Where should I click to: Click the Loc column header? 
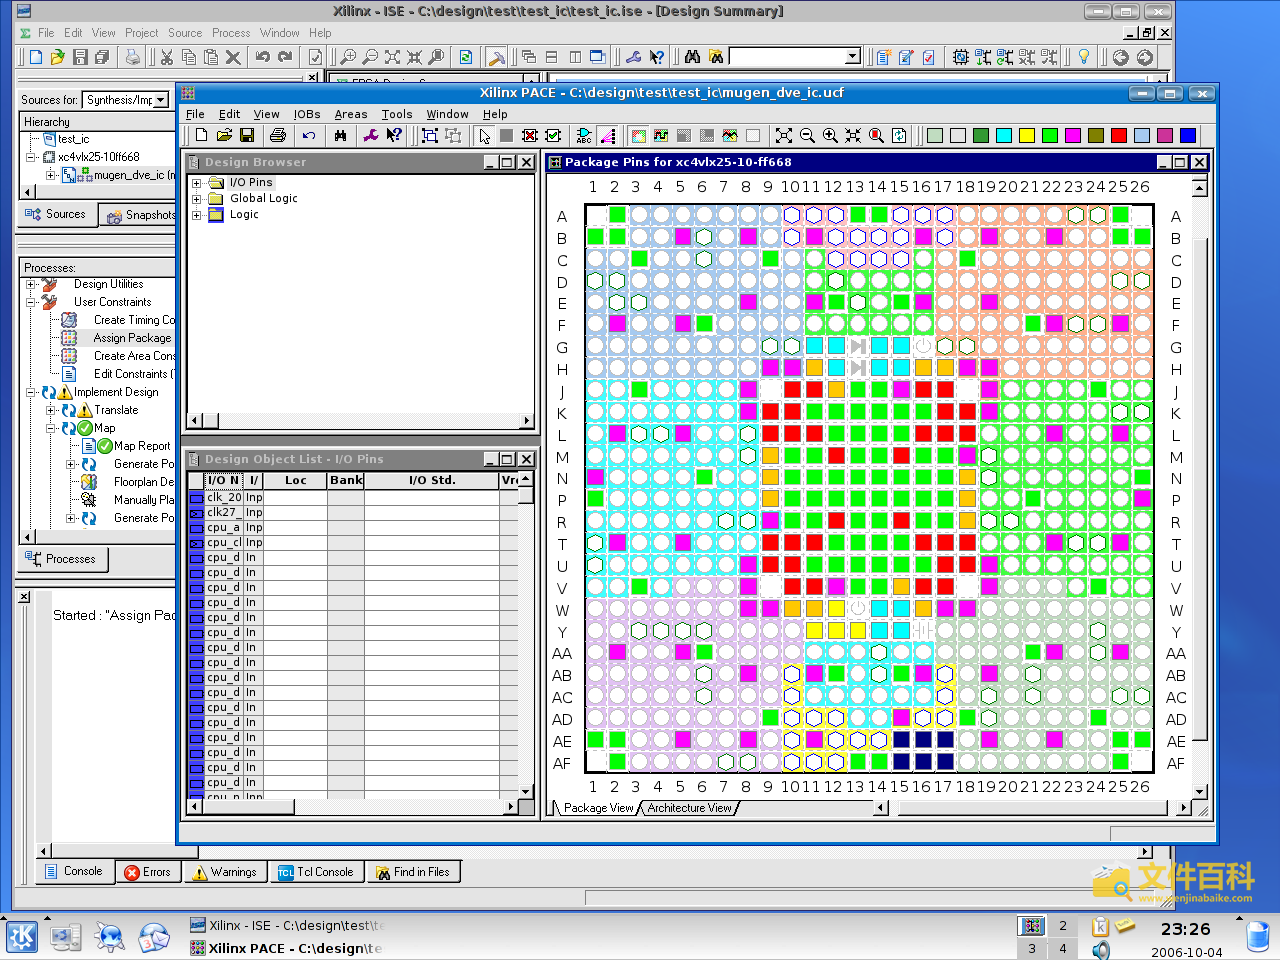(295, 481)
